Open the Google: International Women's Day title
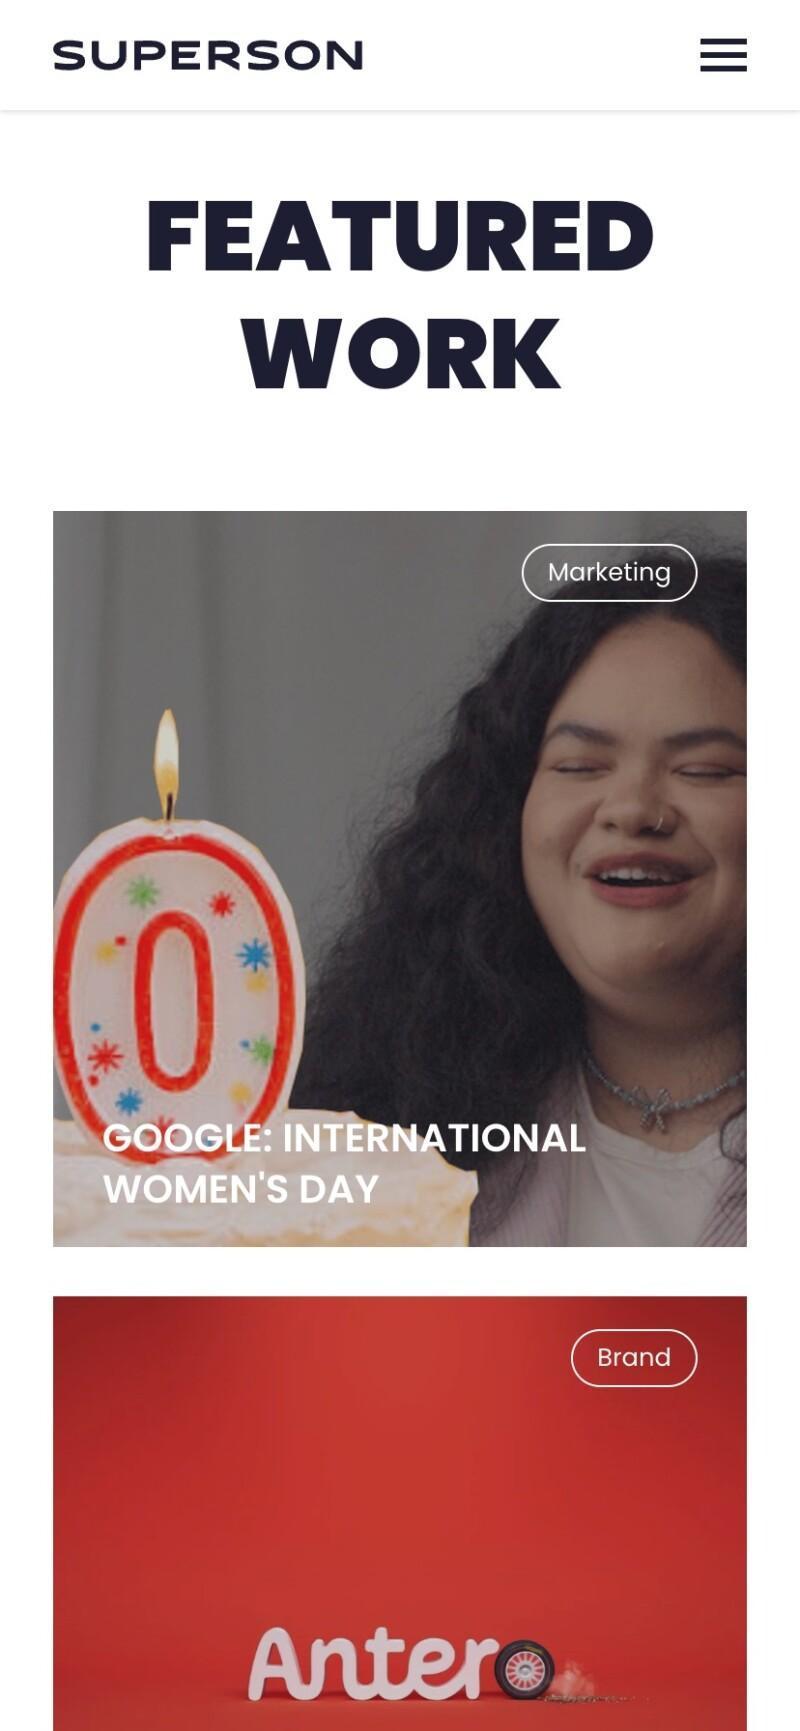The width and height of the screenshot is (800, 1731). coord(344,1163)
